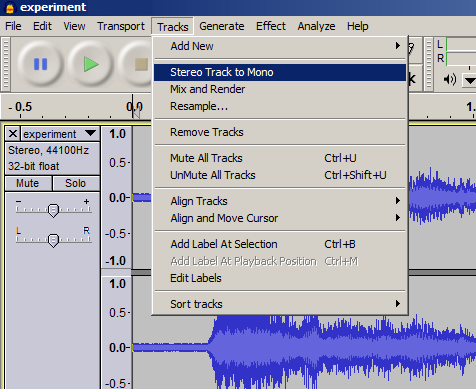
Task: Open the Help menu
Action: tap(358, 26)
